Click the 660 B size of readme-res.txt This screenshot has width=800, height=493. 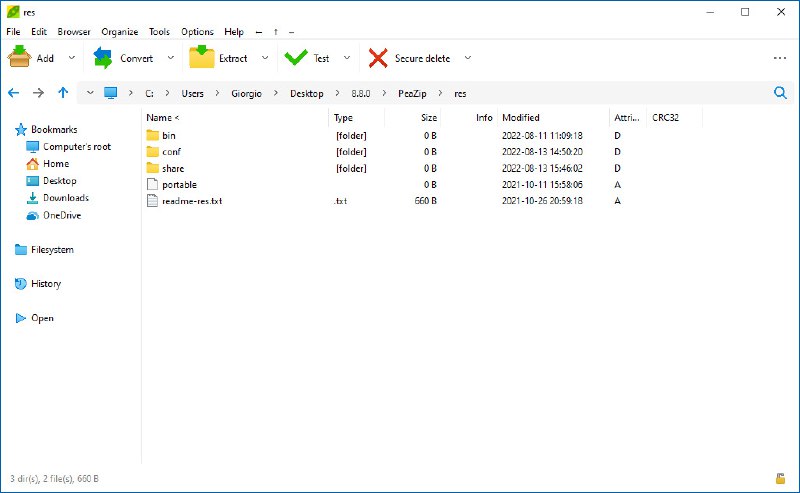click(425, 201)
